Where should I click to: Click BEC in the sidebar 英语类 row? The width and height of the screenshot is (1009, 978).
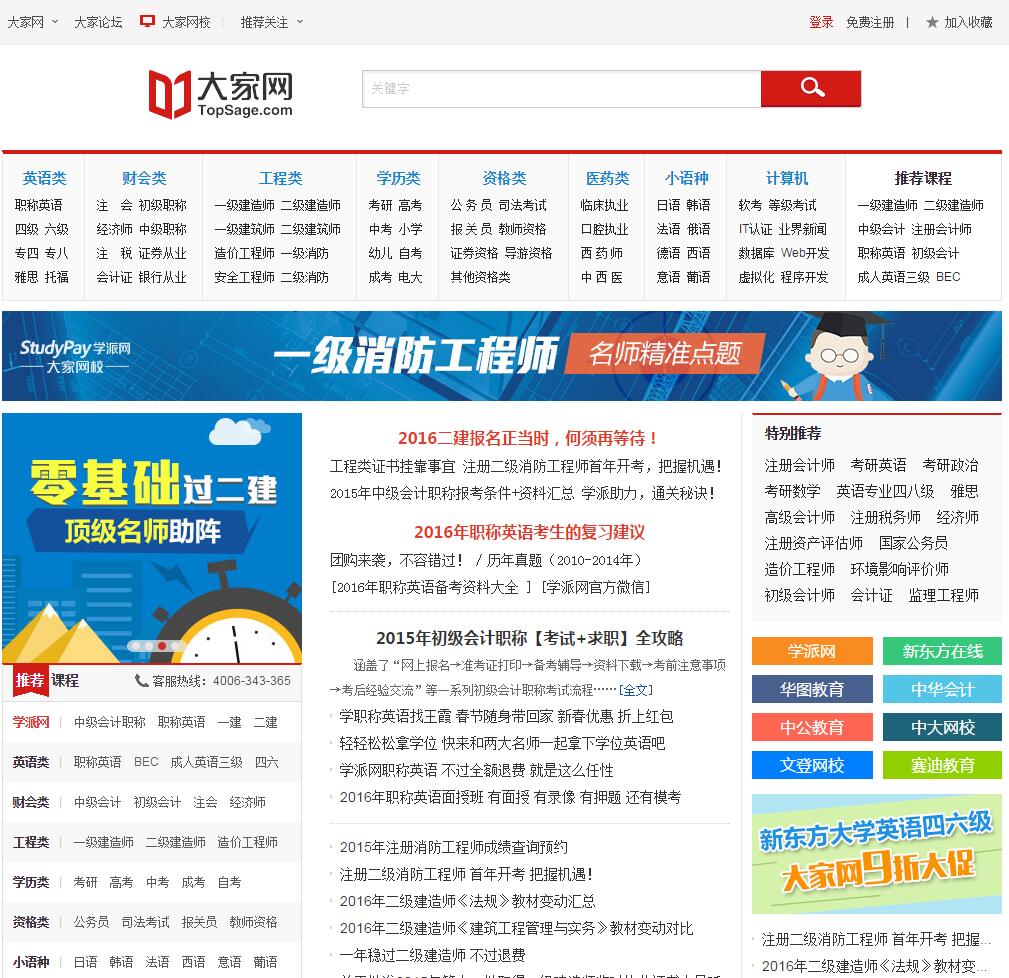(146, 762)
